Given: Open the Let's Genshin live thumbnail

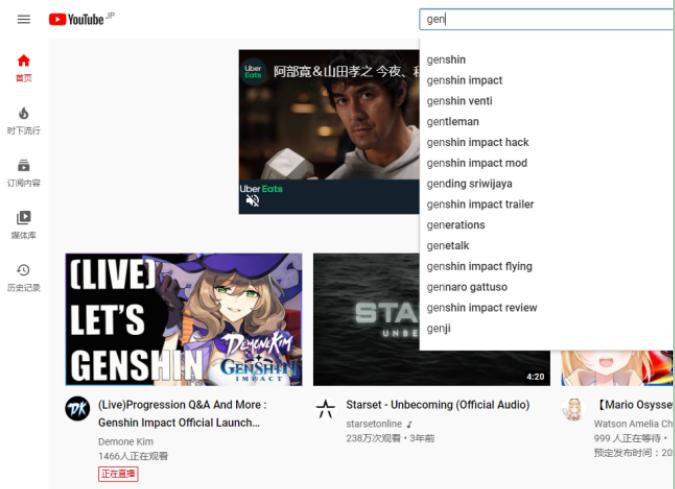Looking at the screenshot, I should coord(183,319).
